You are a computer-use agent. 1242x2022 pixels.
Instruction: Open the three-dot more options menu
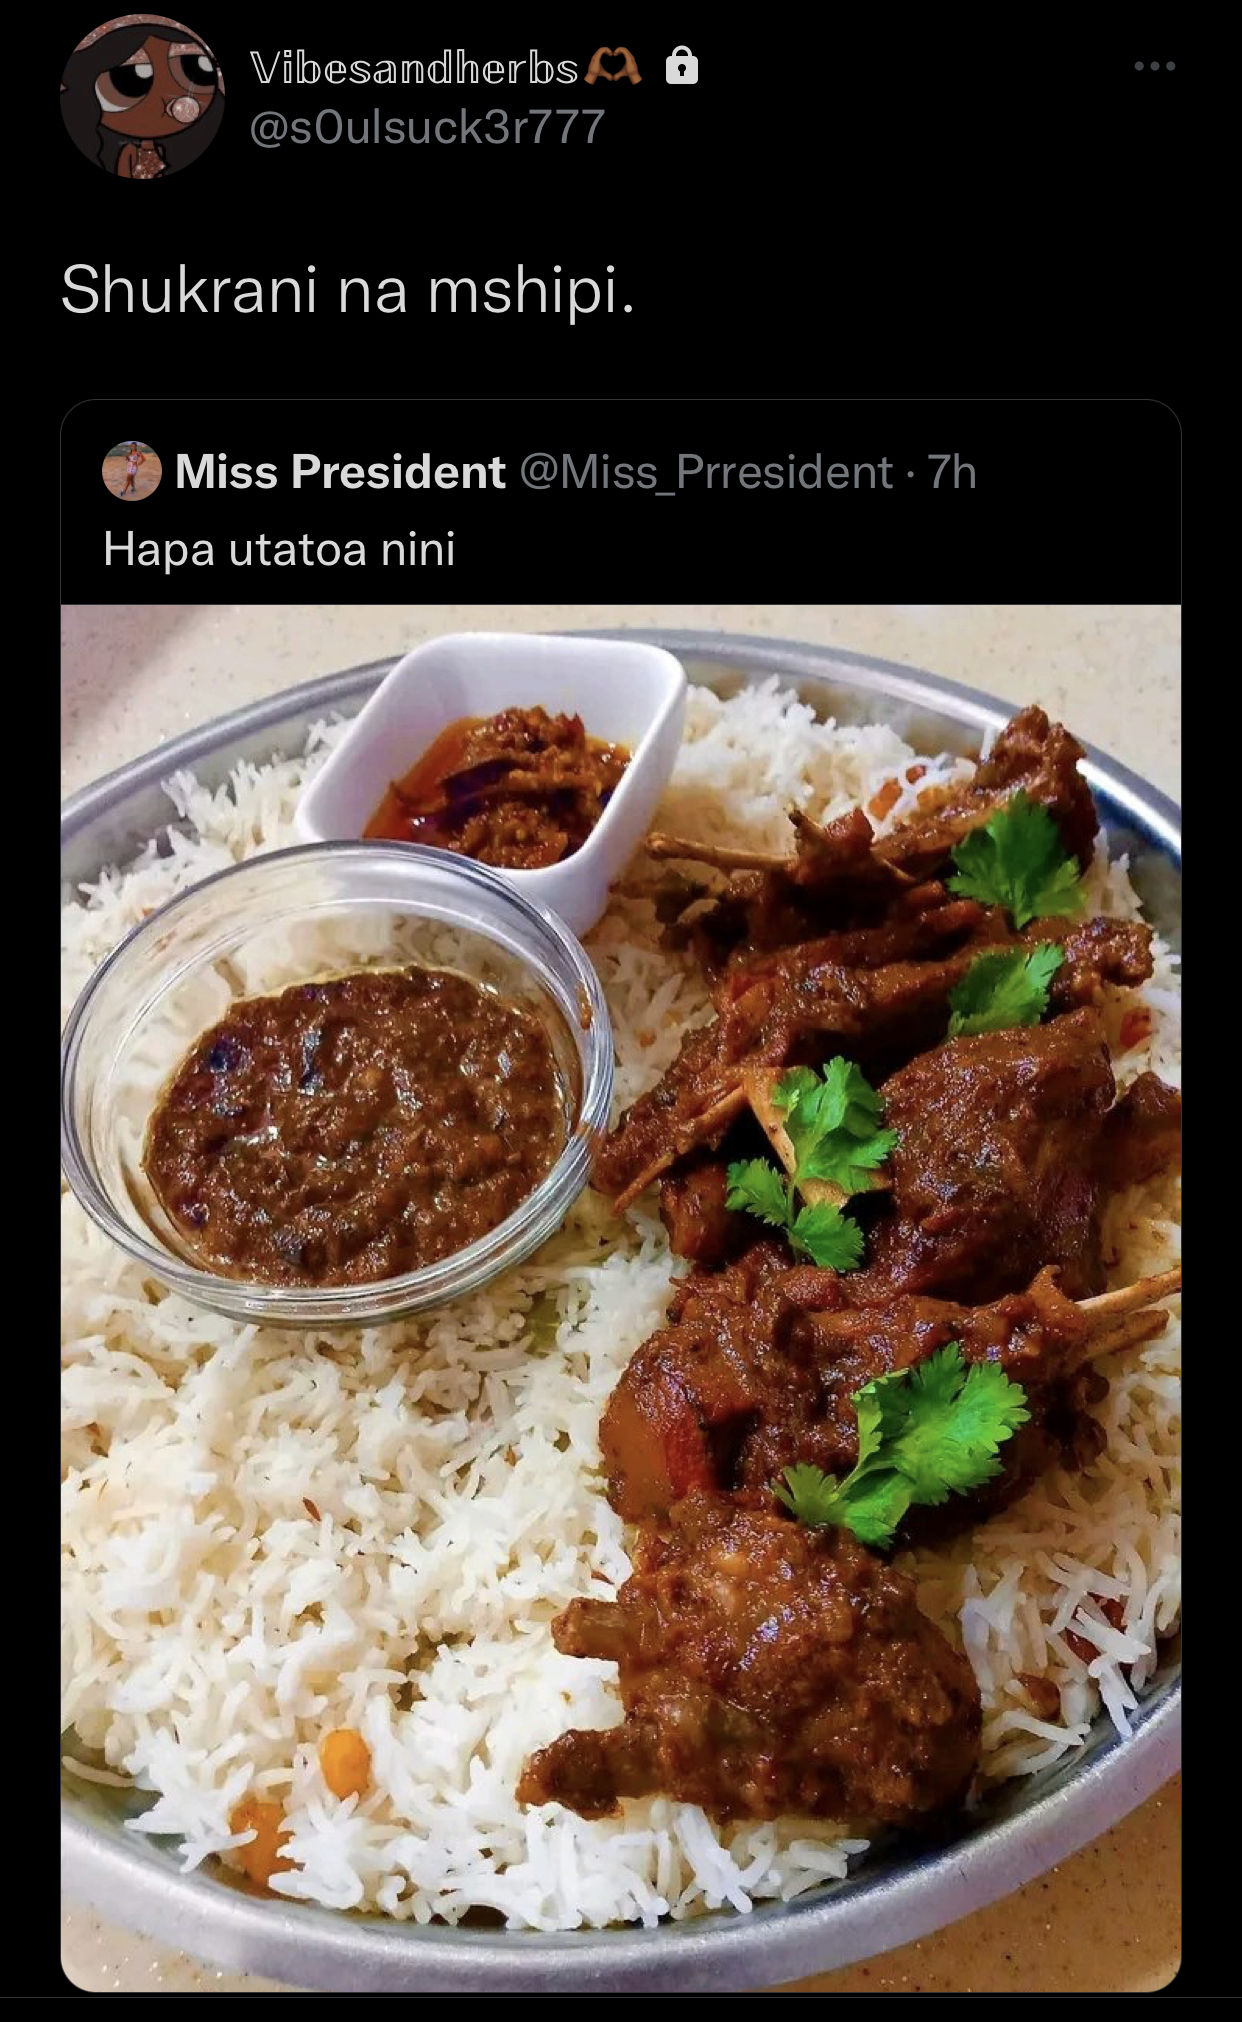coord(1154,66)
